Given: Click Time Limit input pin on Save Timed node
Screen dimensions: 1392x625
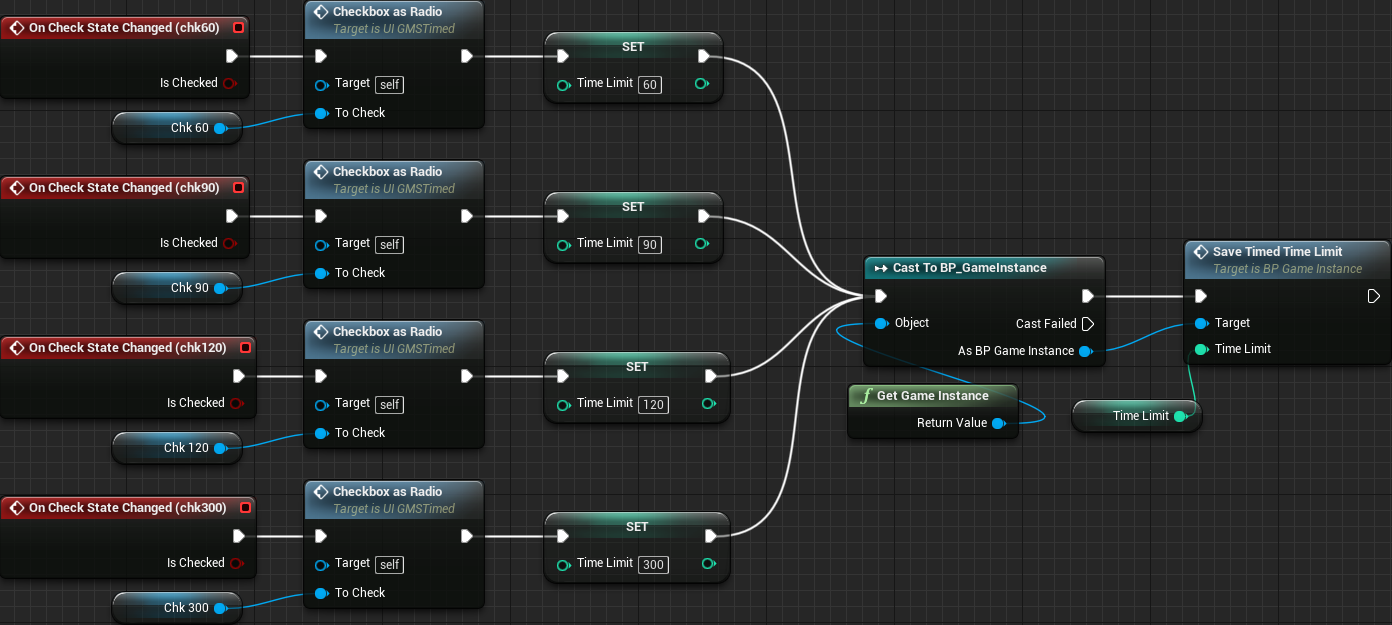Looking at the screenshot, I should click(1201, 349).
